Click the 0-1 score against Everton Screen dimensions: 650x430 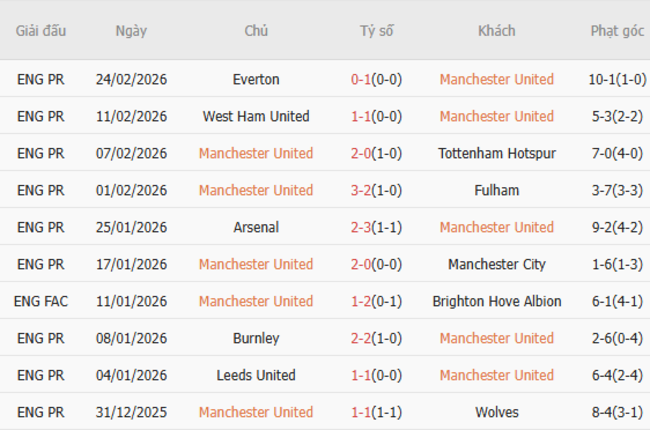click(x=364, y=79)
